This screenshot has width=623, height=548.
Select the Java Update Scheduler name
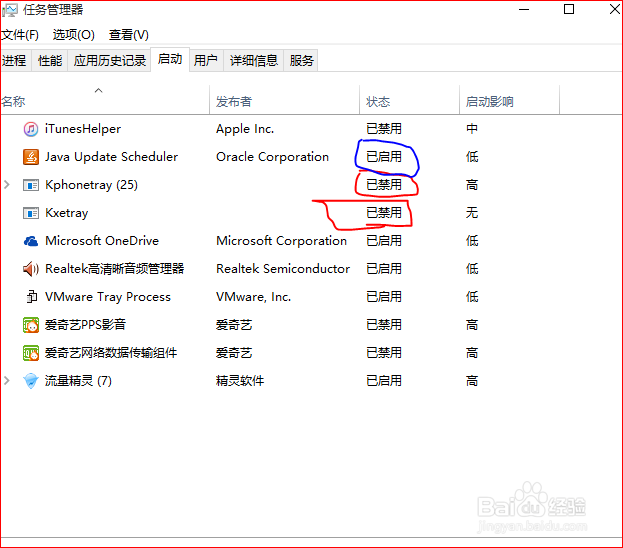[x=111, y=157]
